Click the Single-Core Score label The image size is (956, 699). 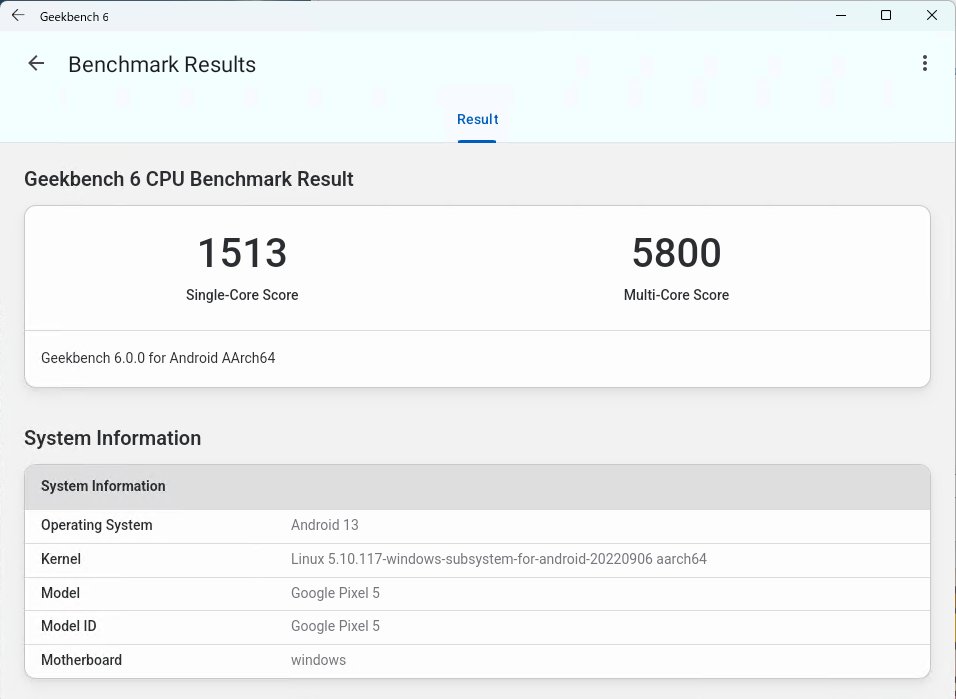[x=242, y=295]
